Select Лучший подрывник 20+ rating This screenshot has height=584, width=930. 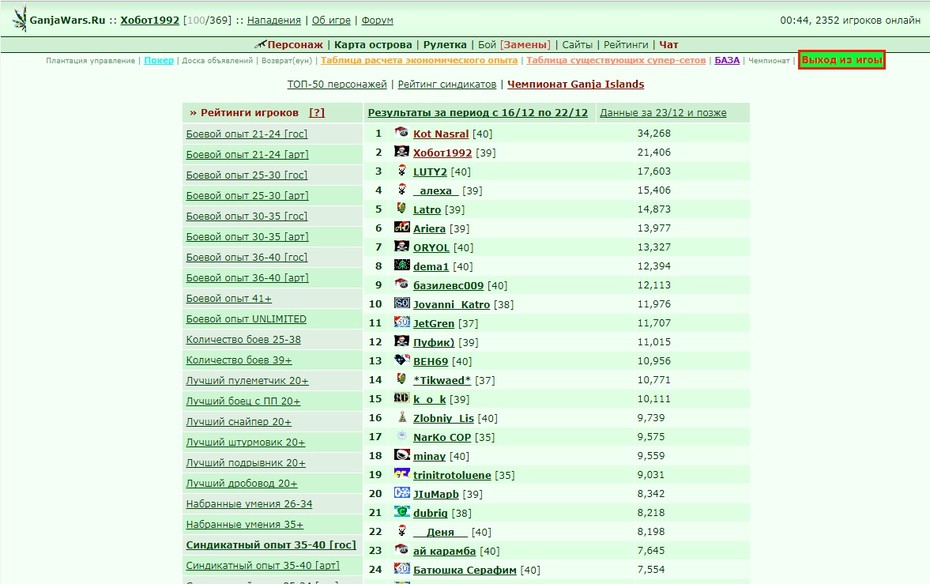[246, 462]
